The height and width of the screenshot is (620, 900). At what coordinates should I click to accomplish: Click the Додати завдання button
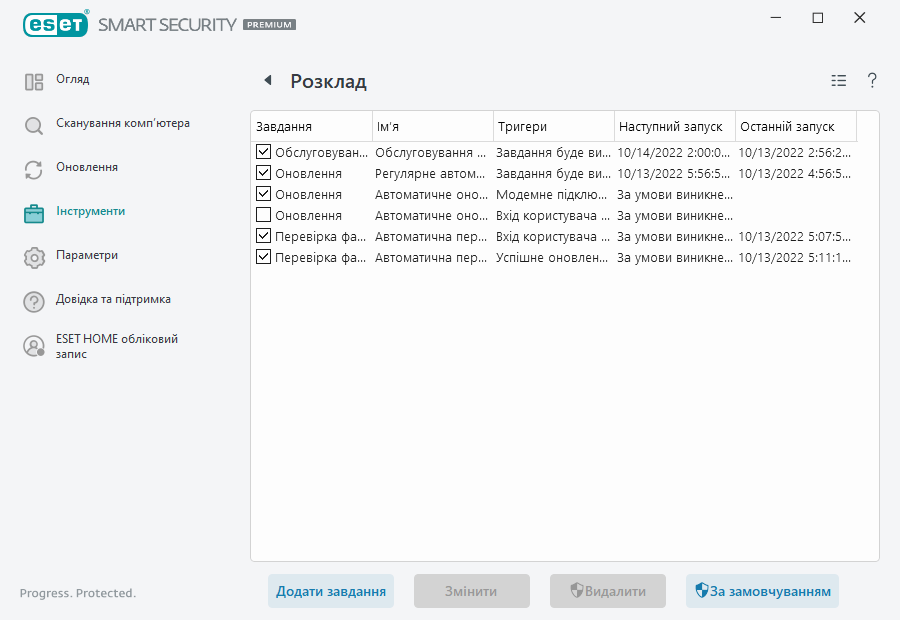[x=330, y=591]
